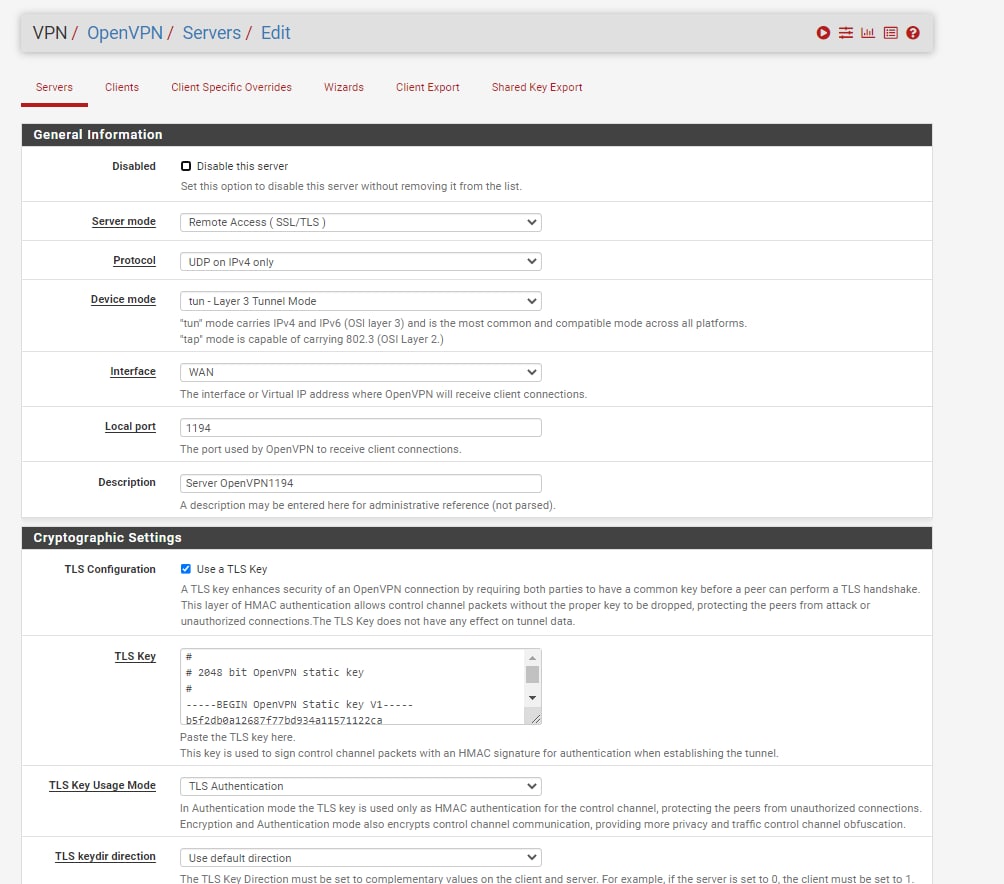The height and width of the screenshot is (884, 1004).
Task: Click the Local port label
Action: point(130,426)
